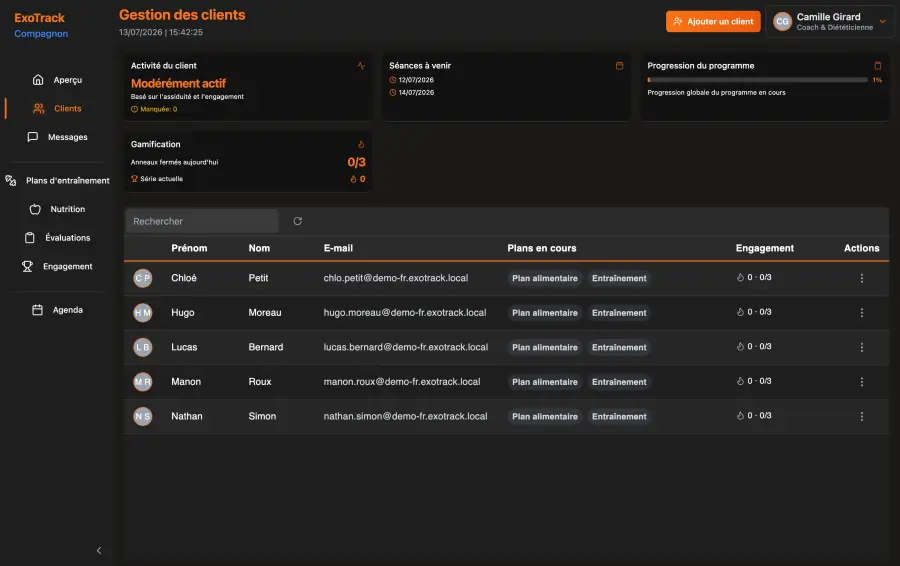Open the Nutrition apple icon
Image resolution: width=900 pixels, height=566 pixels.
pyautogui.click(x=35, y=209)
